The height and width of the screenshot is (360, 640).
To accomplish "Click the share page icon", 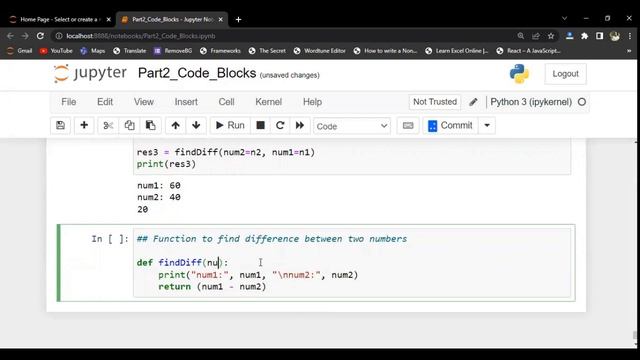I will coord(536,36).
